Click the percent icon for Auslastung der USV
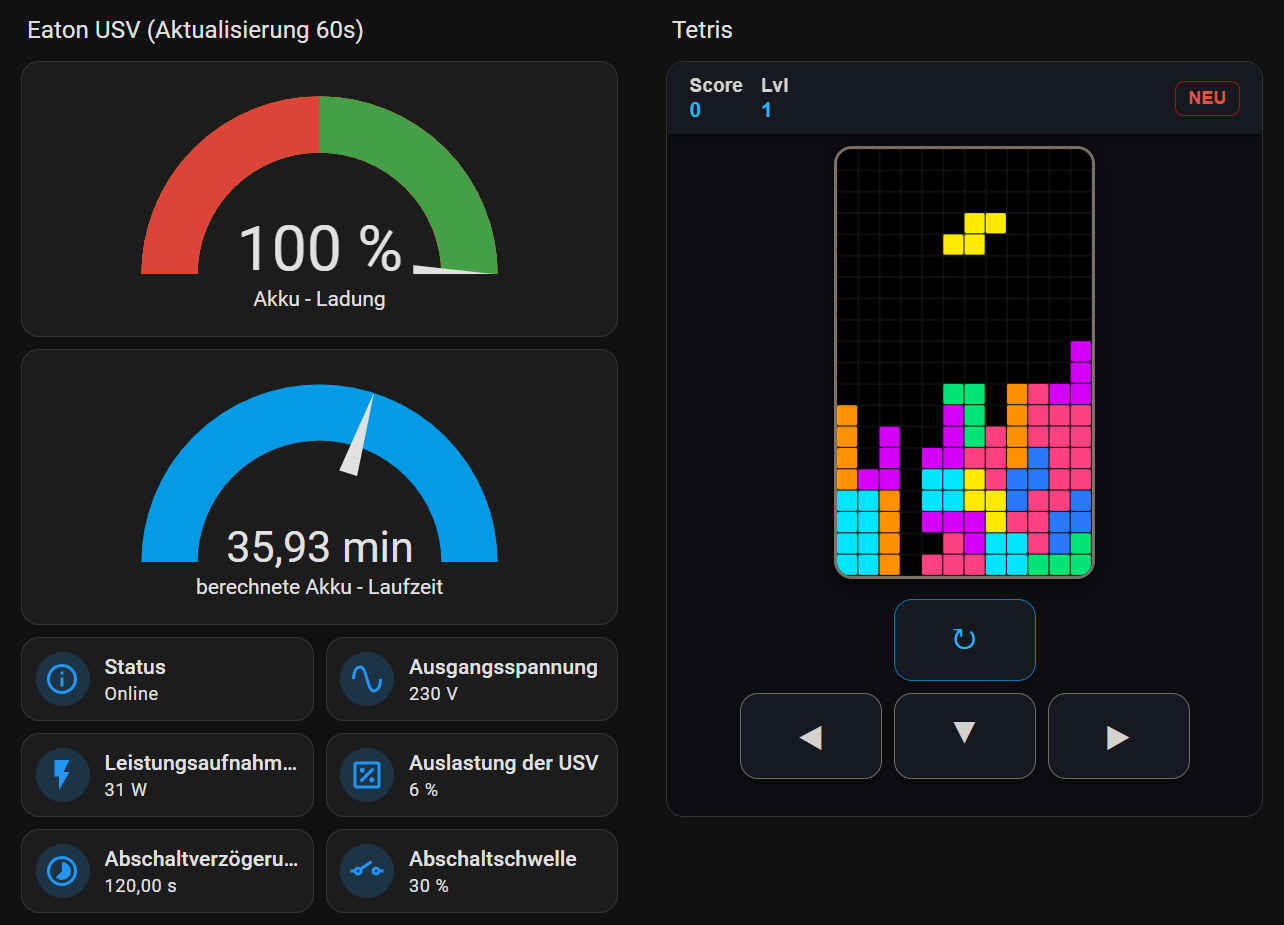The width and height of the screenshot is (1284, 925). click(x=367, y=775)
